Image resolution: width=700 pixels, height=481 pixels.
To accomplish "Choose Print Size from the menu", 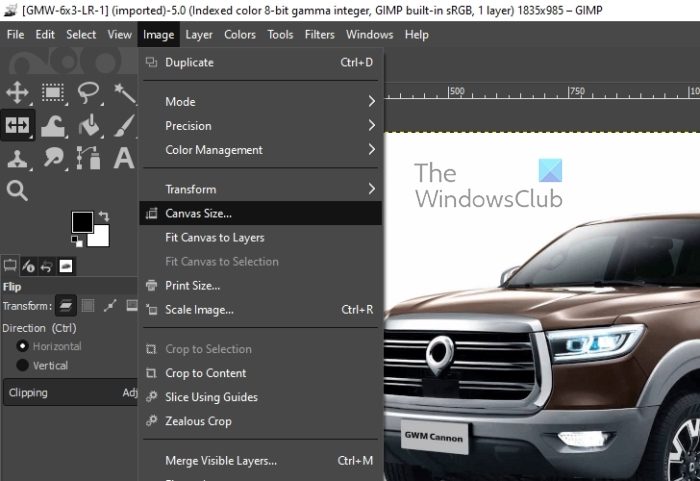I will click(261, 285).
